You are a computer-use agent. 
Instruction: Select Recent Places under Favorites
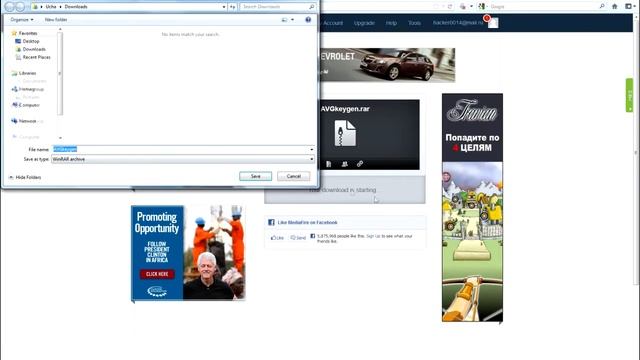click(x=33, y=57)
